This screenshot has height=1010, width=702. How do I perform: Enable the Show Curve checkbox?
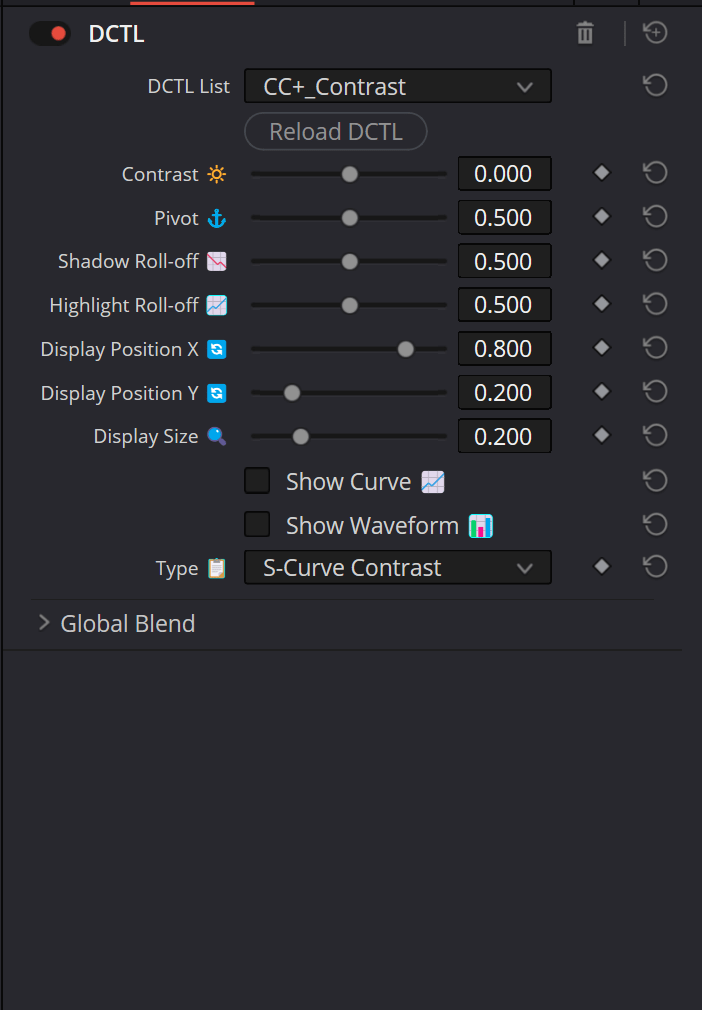click(257, 480)
